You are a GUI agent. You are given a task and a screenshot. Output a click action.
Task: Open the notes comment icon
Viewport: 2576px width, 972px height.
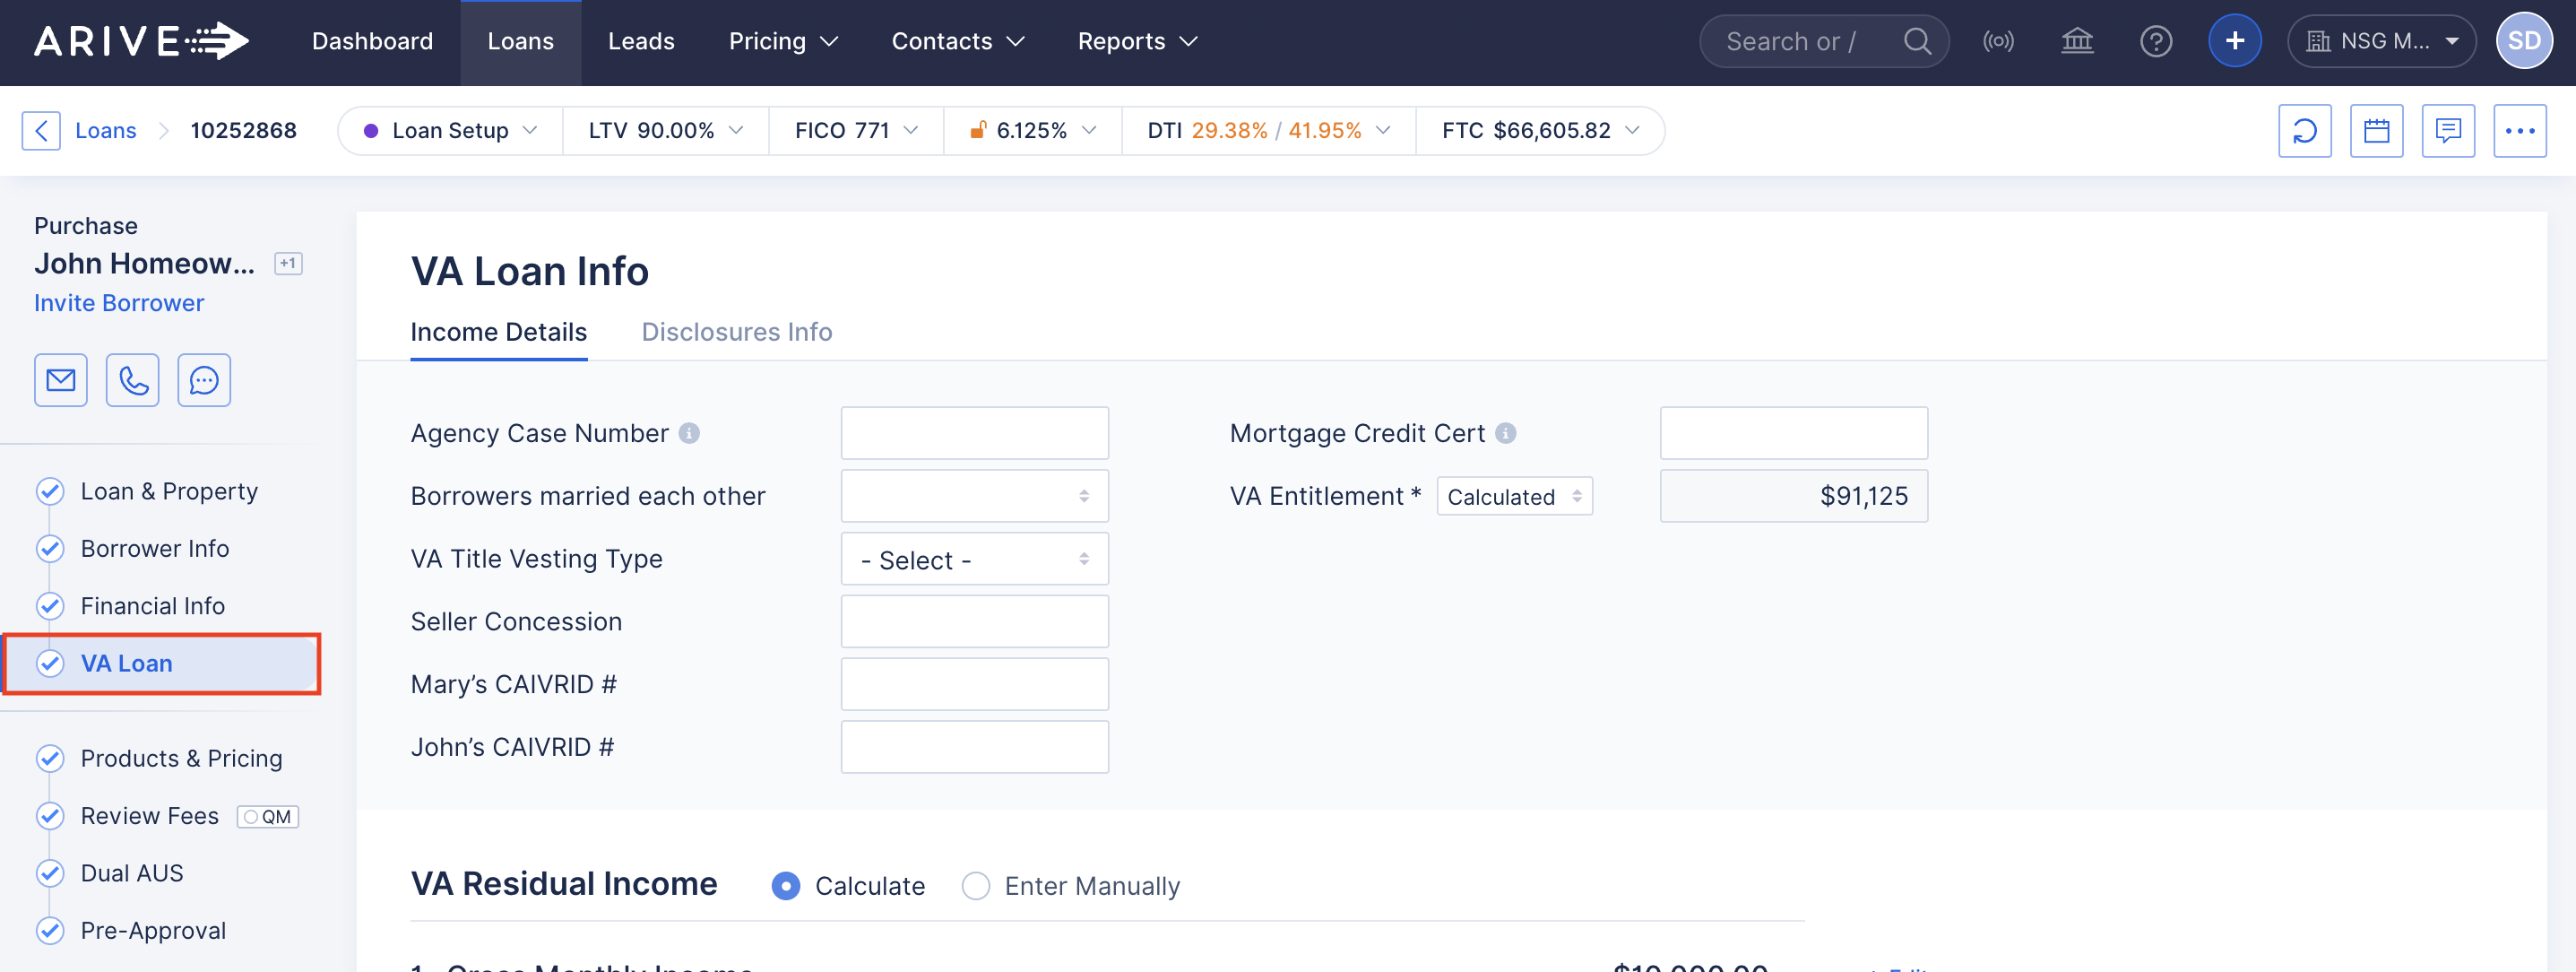(x=2447, y=131)
